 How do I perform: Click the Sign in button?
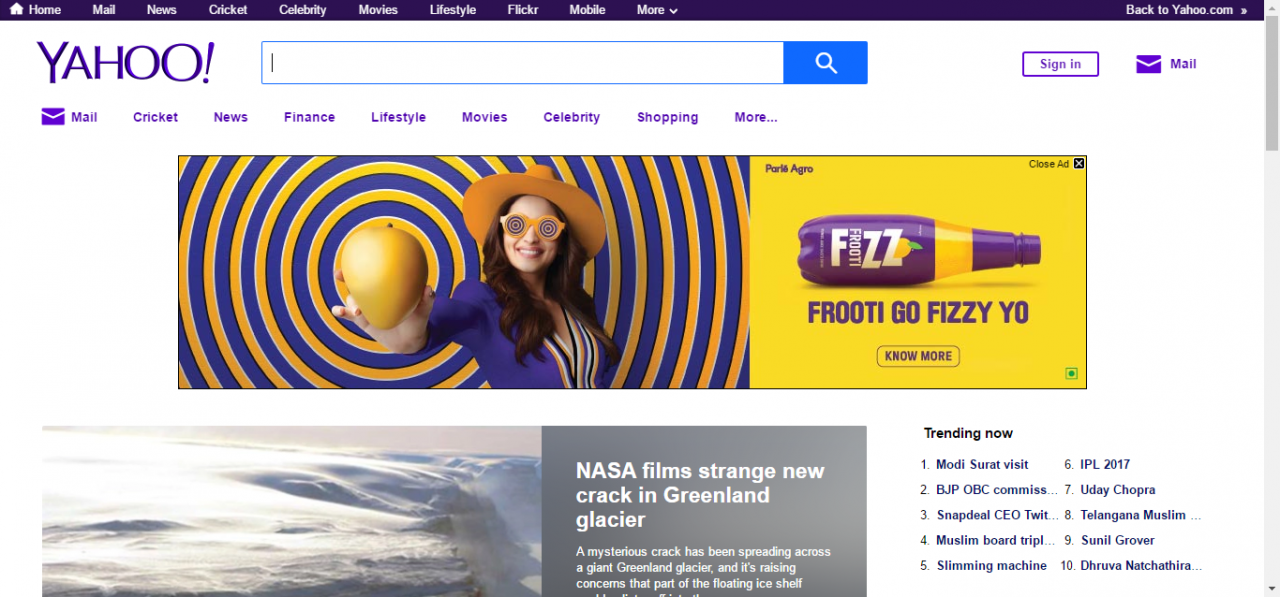coord(1060,64)
